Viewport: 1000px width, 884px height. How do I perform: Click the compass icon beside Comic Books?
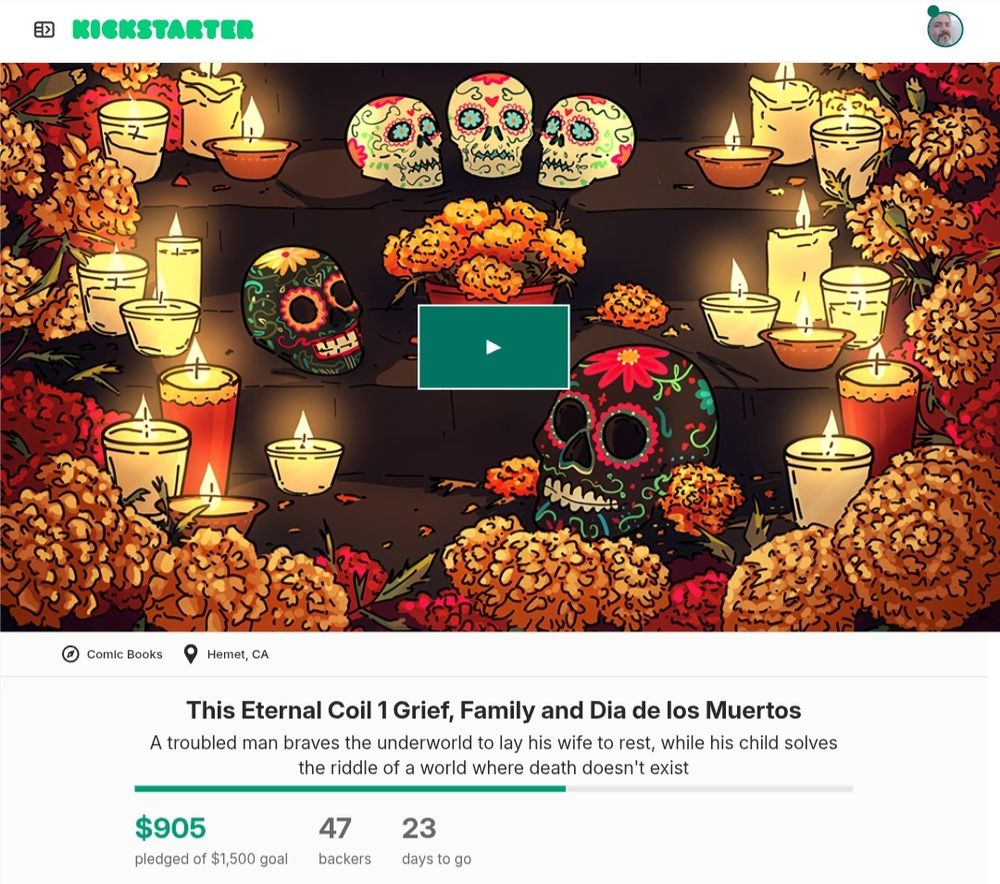coord(70,654)
